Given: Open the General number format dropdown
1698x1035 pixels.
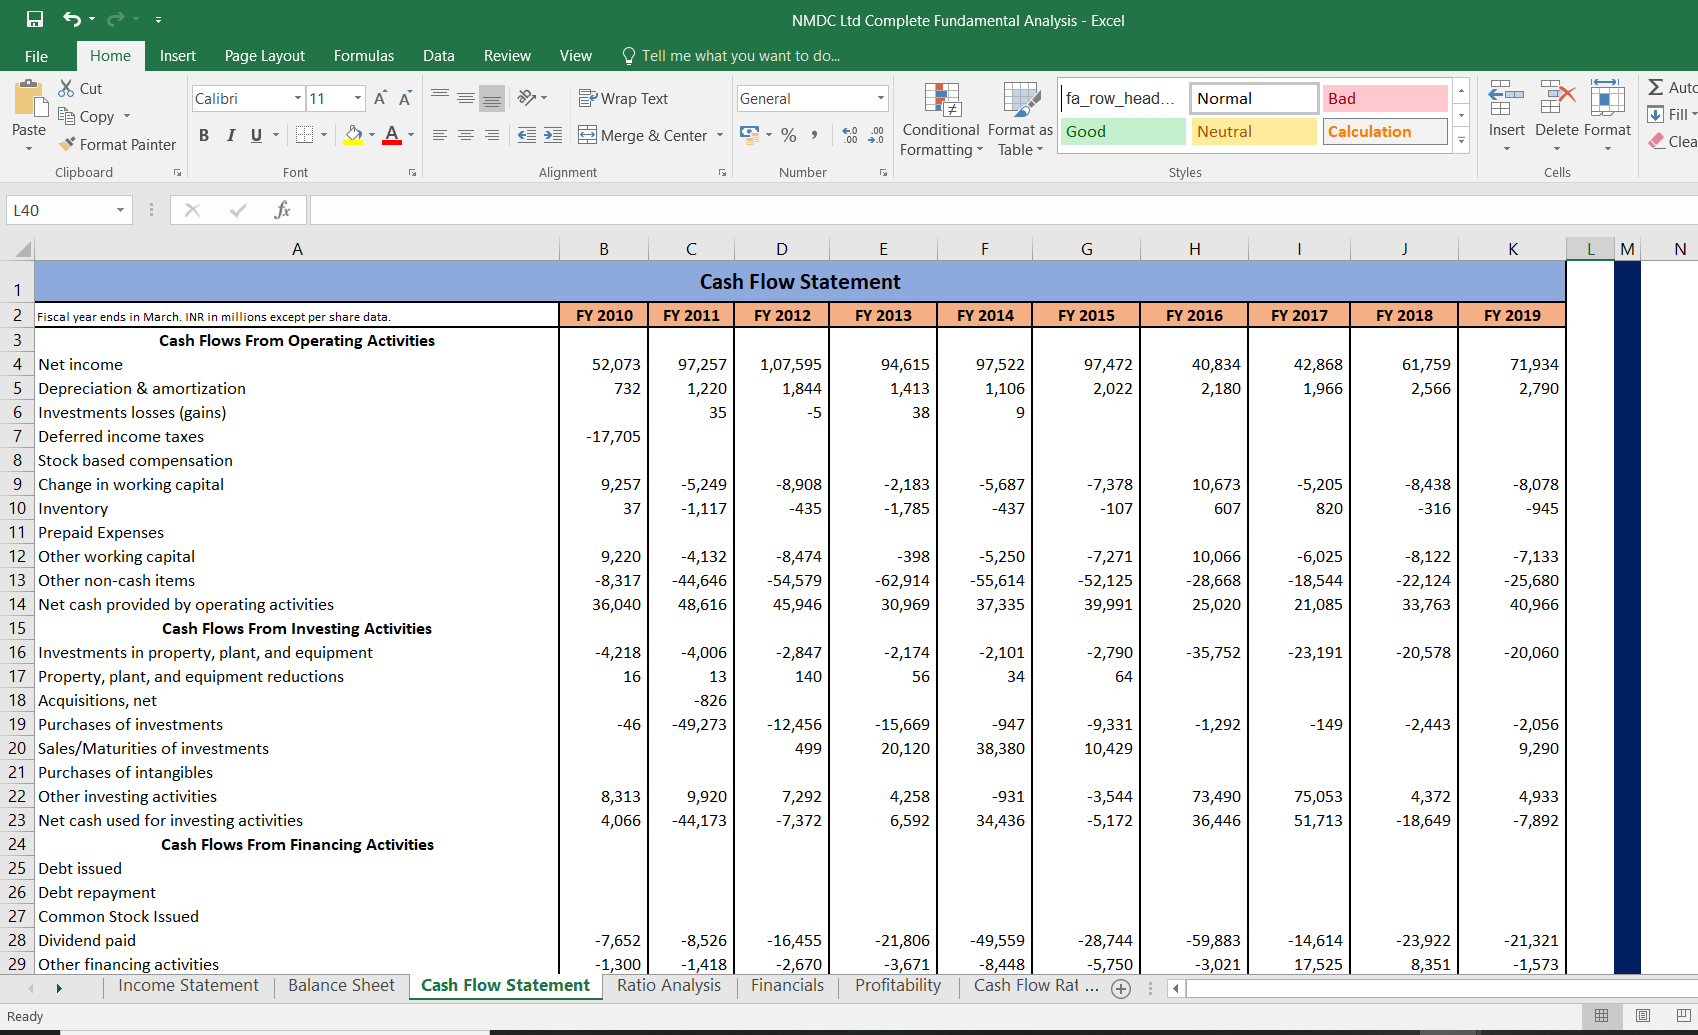Looking at the screenshot, I should point(881,98).
